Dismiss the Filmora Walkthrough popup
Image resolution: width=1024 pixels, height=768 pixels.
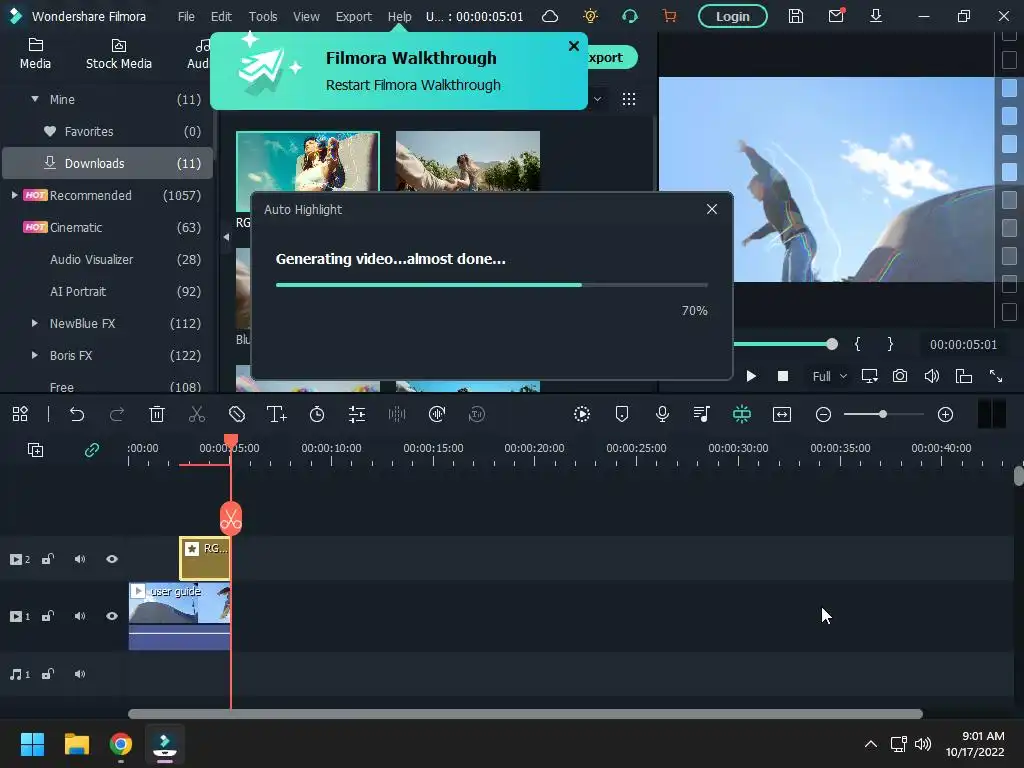coord(573,46)
